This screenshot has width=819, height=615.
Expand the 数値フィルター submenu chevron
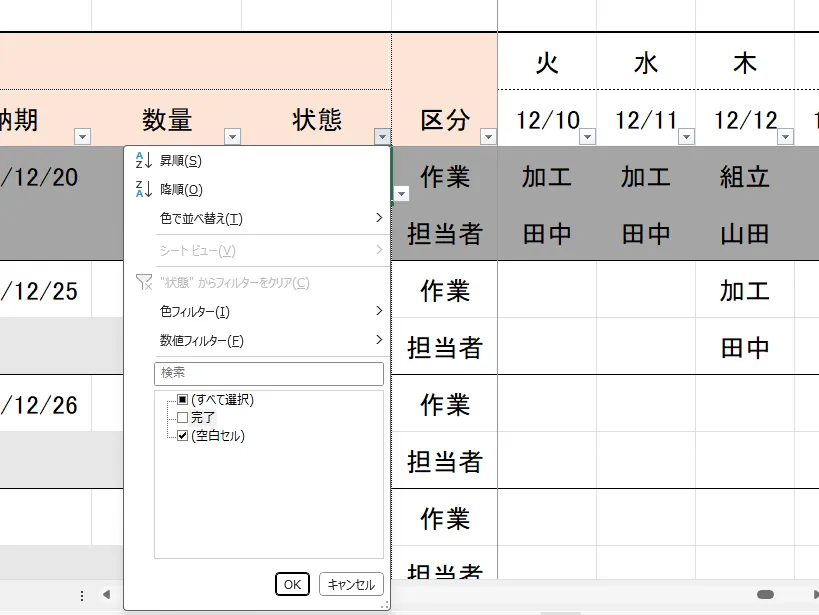click(x=378, y=339)
